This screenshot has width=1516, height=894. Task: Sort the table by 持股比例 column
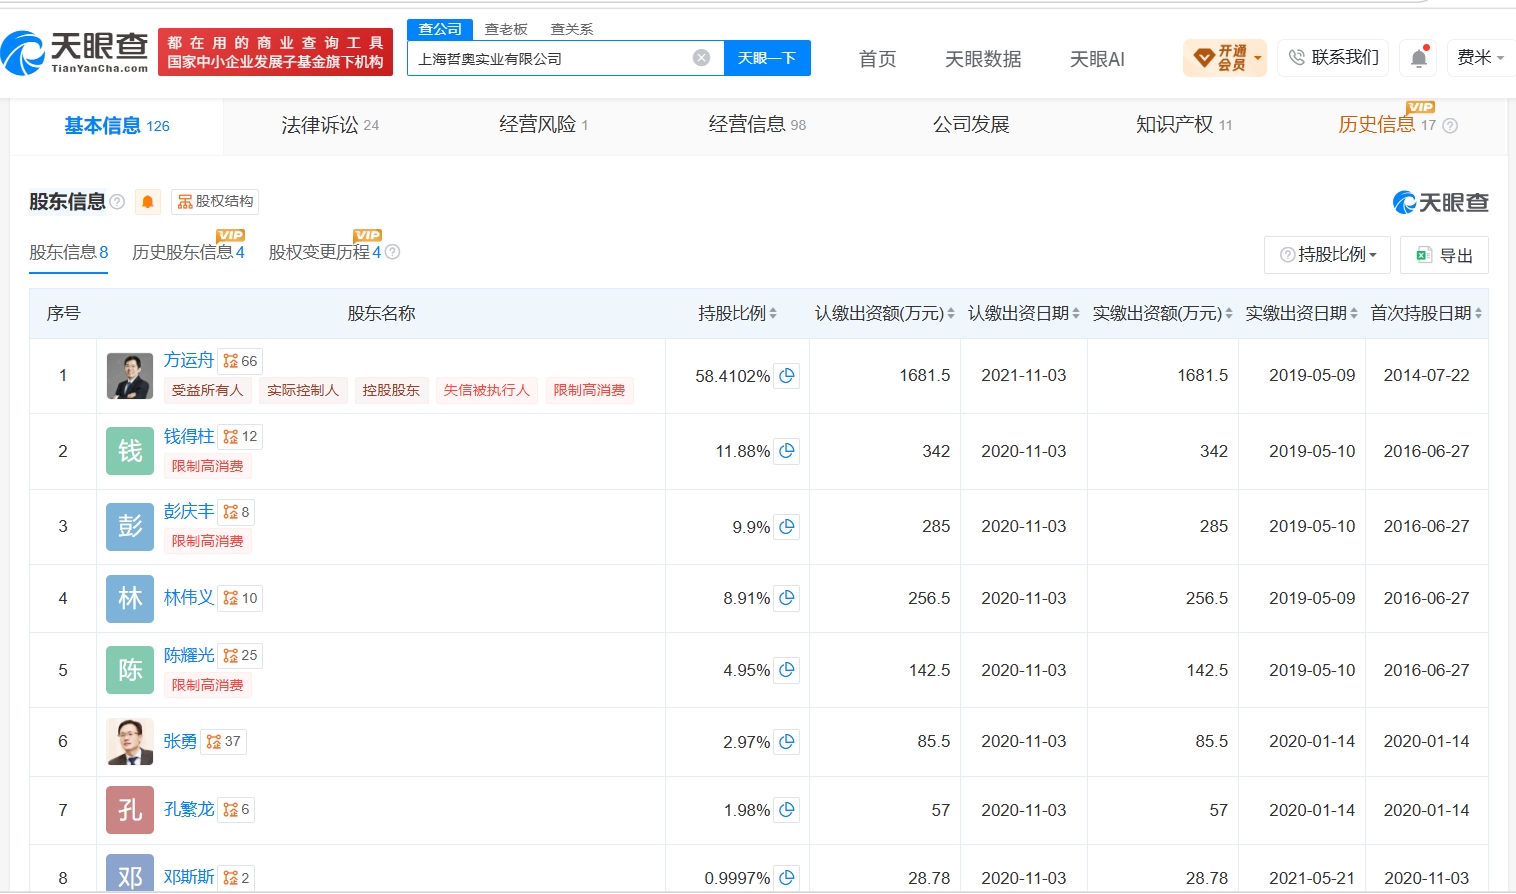pyautogui.click(x=737, y=314)
